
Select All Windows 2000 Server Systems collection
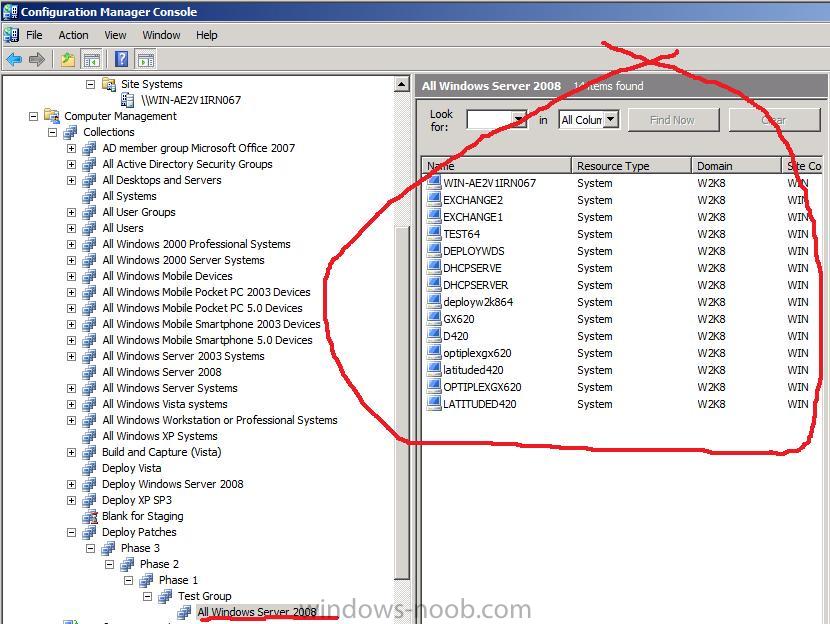click(x=183, y=260)
